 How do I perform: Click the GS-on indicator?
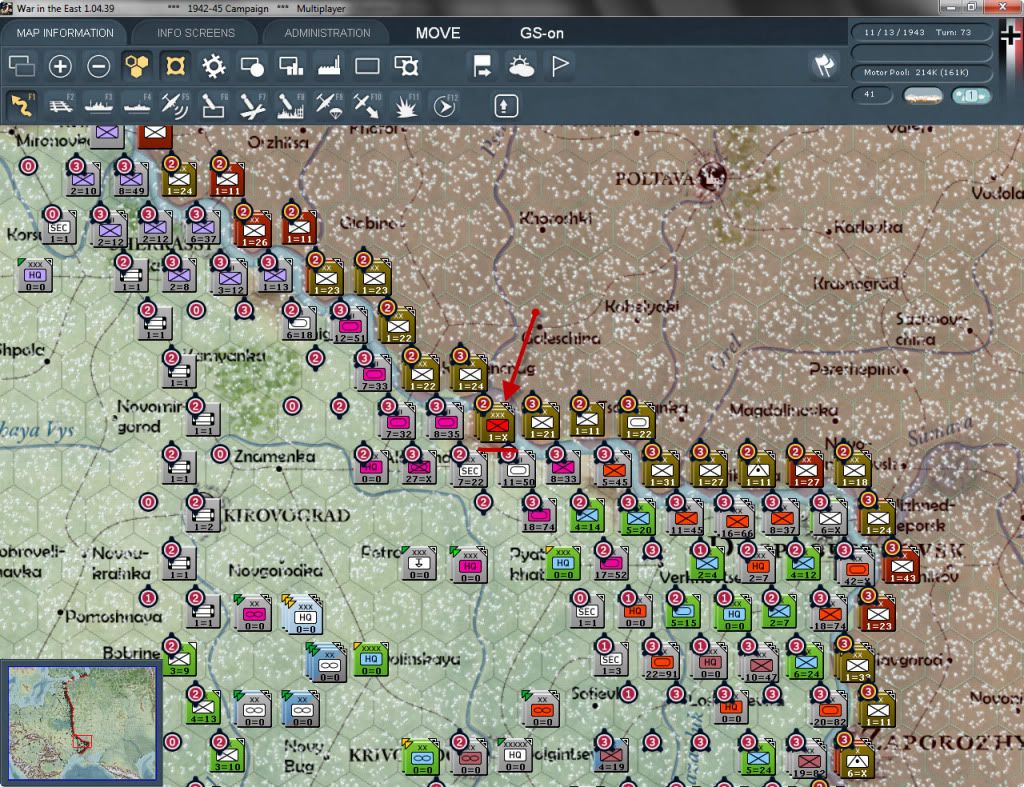(541, 33)
